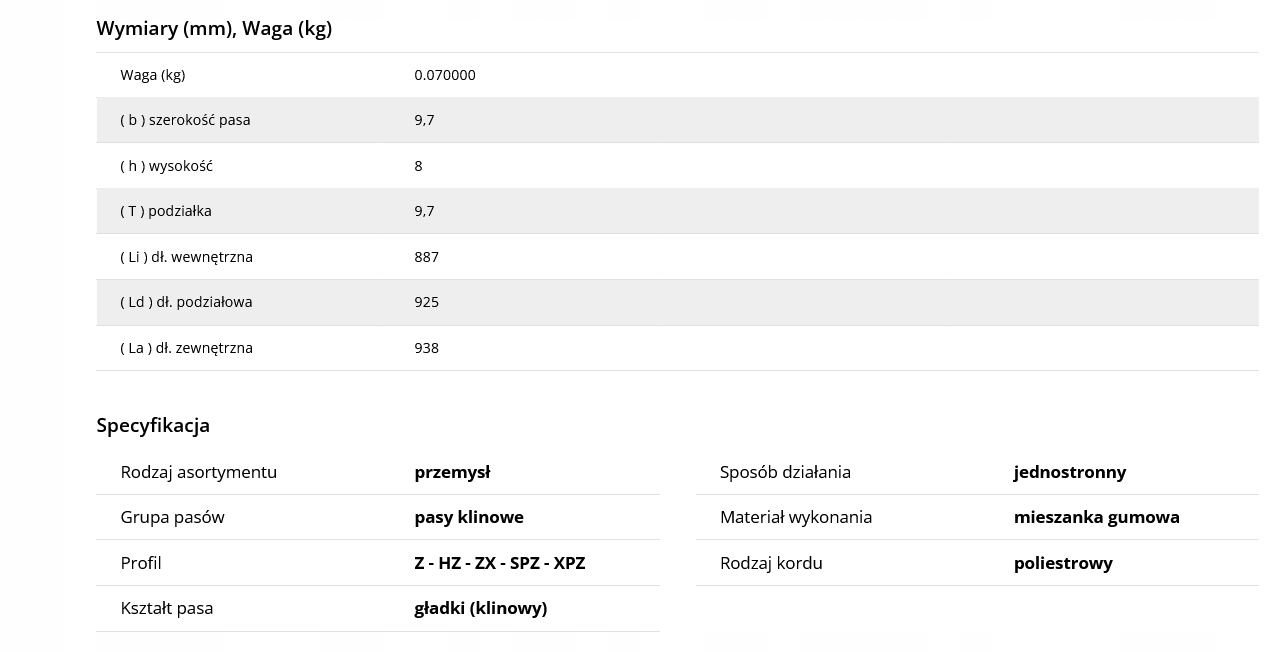Viewport: 1279px width, 652px height.
Task: Click the '( b ) szerokość pasa' label
Action: (x=185, y=120)
